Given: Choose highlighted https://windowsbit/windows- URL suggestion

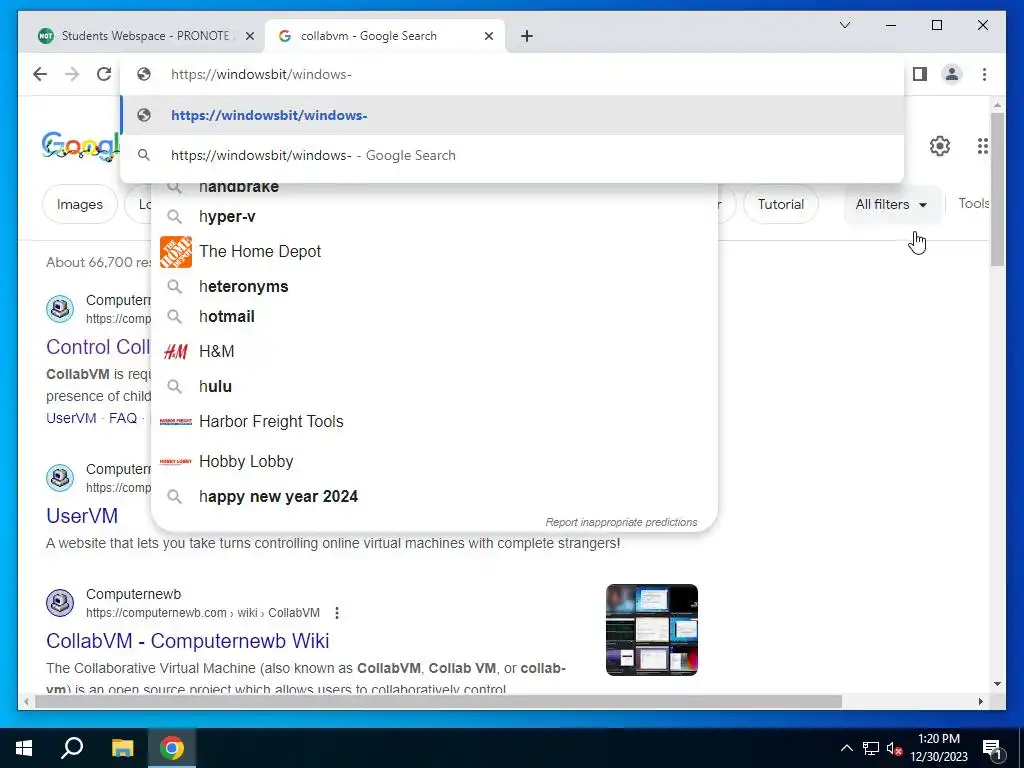Looking at the screenshot, I should pyautogui.click(x=512, y=115).
